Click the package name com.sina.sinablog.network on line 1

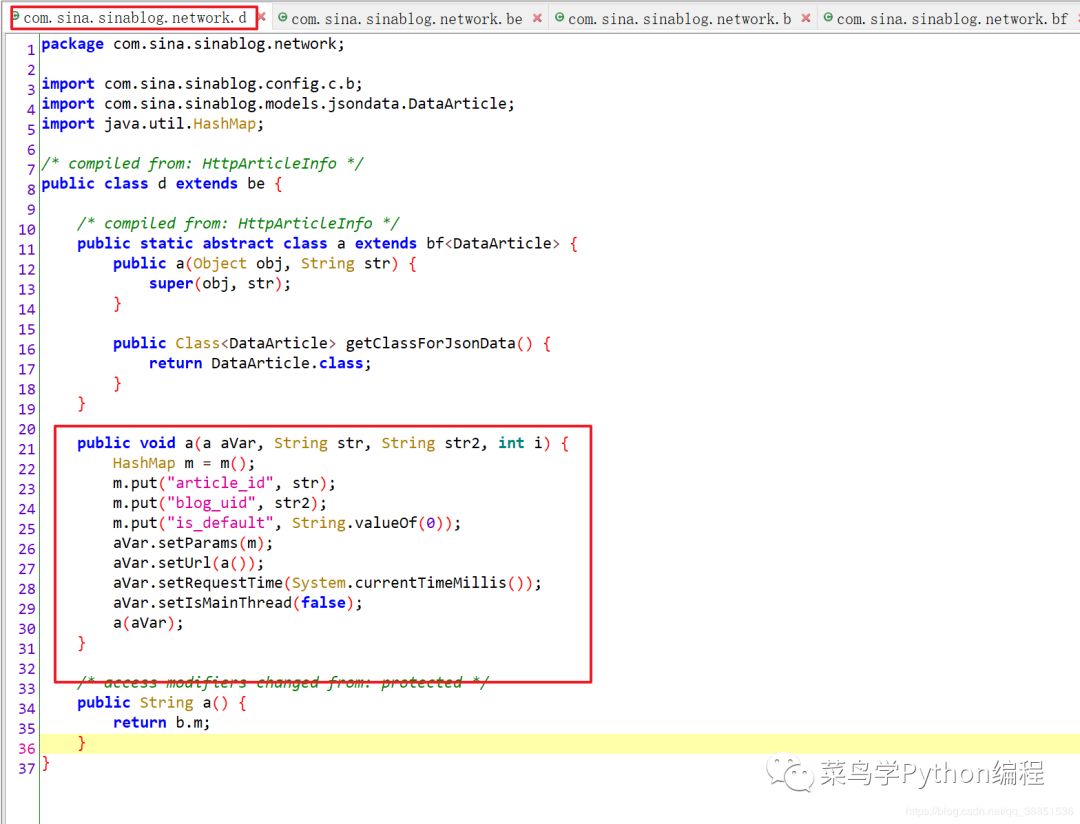coord(225,44)
